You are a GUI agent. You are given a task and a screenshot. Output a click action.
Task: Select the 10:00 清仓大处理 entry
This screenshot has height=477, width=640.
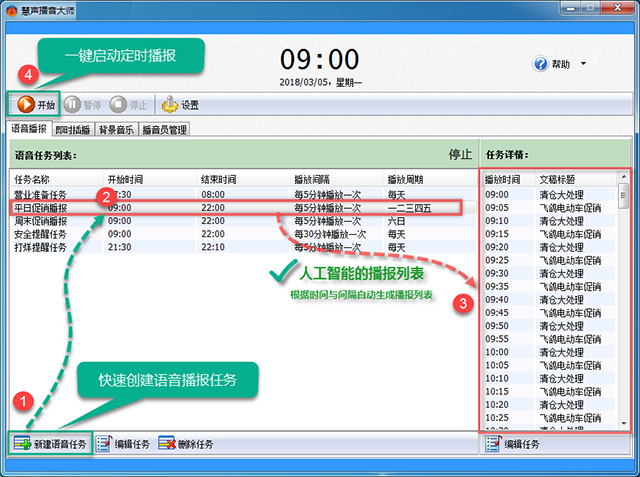point(549,352)
